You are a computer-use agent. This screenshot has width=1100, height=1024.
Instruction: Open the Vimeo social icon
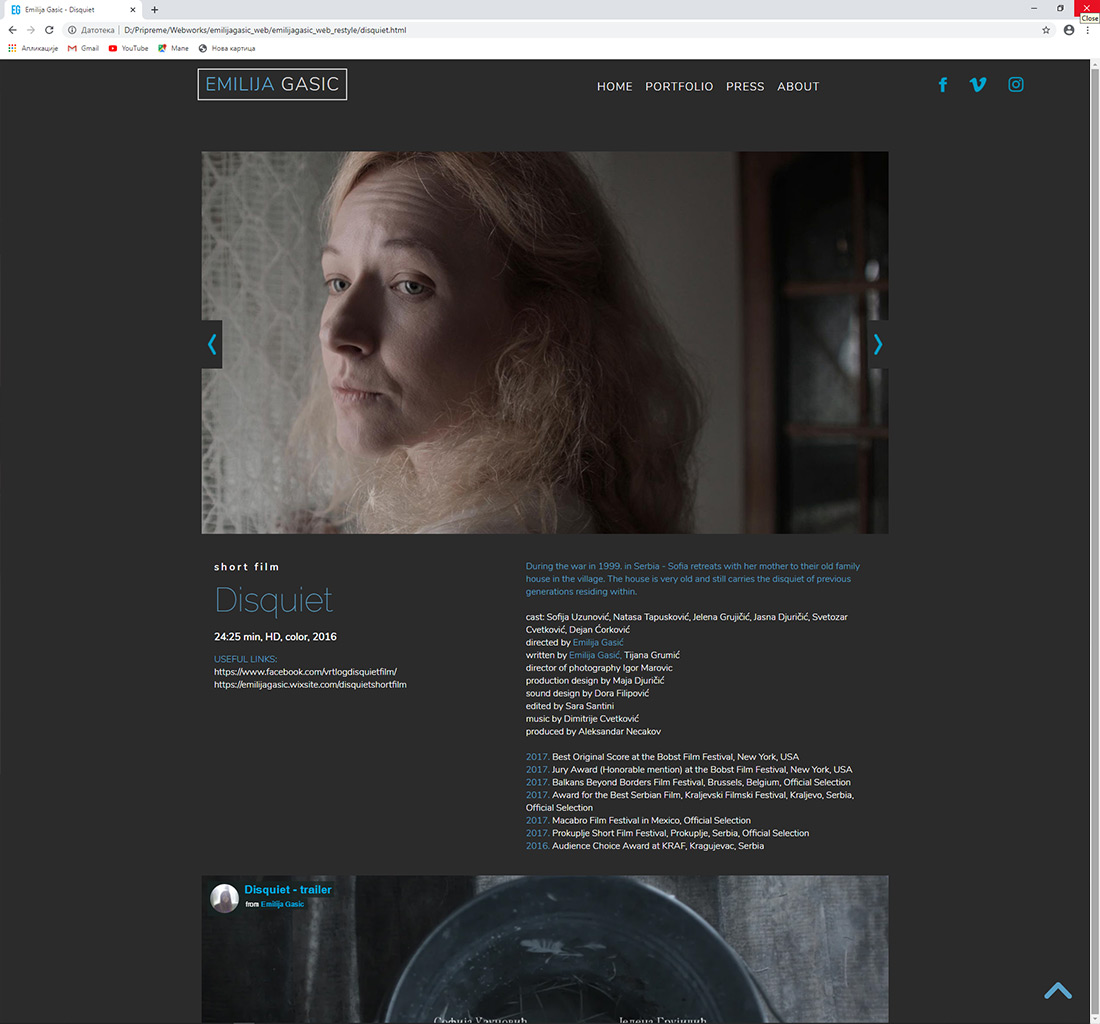click(978, 85)
